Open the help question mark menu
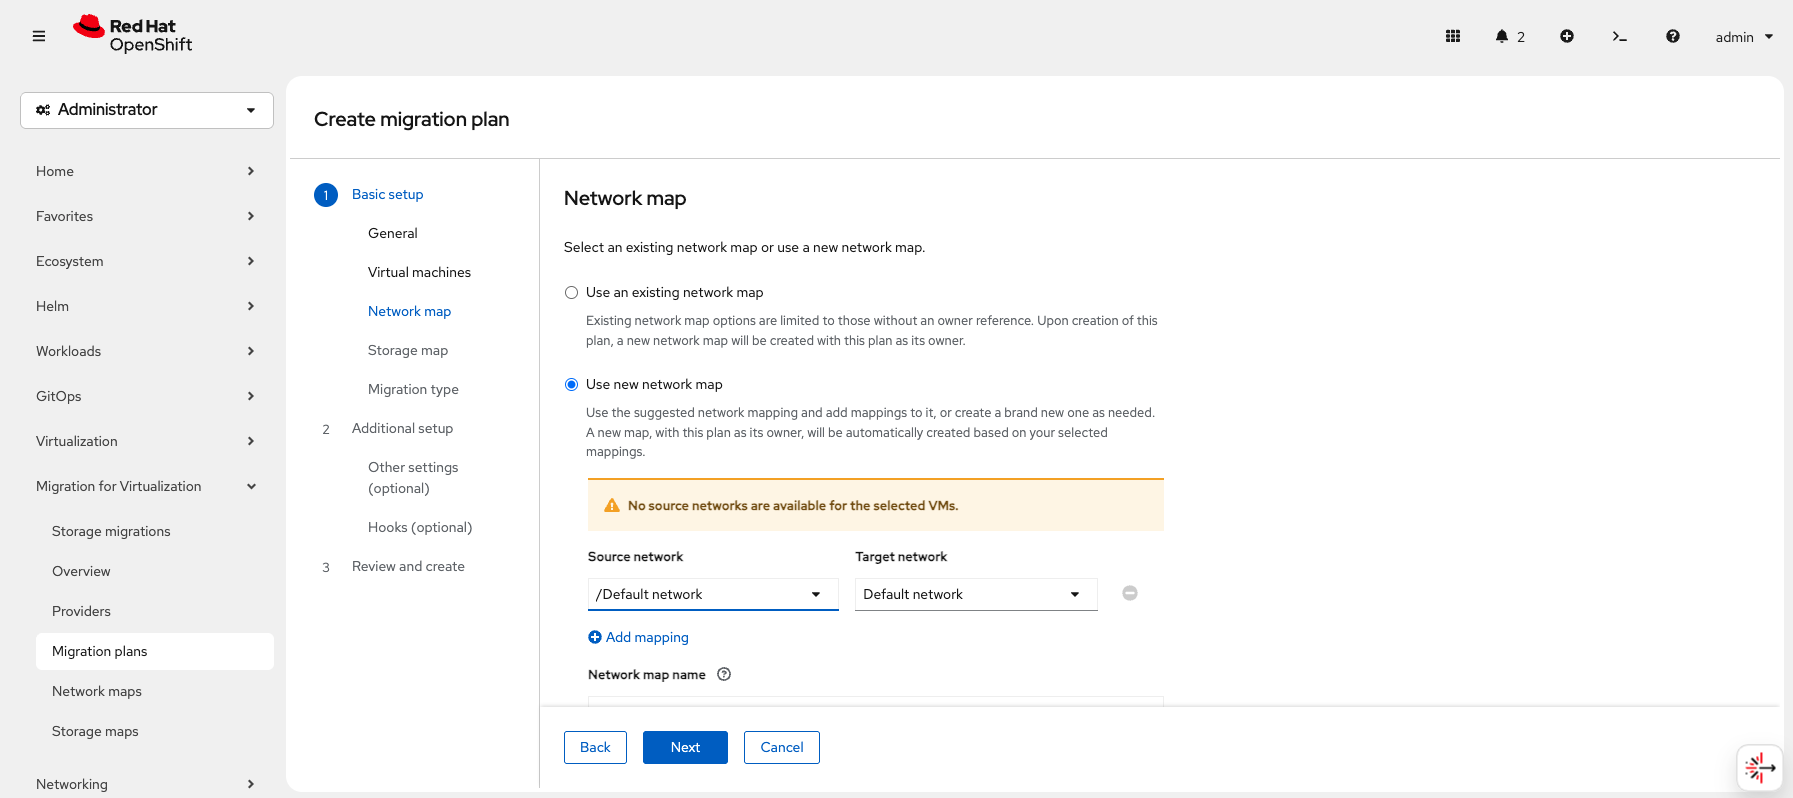Image resolution: width=1793 pixels, height=798 pixels. point(1672,36)
